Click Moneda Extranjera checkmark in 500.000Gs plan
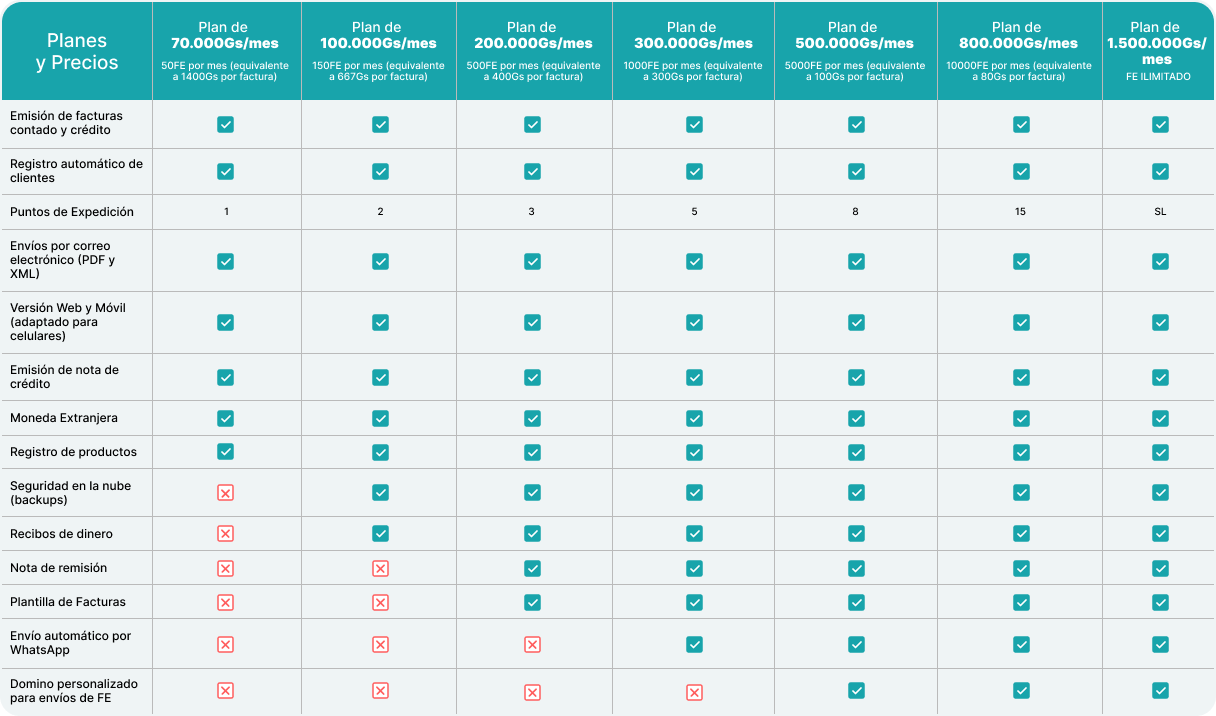 856,418
